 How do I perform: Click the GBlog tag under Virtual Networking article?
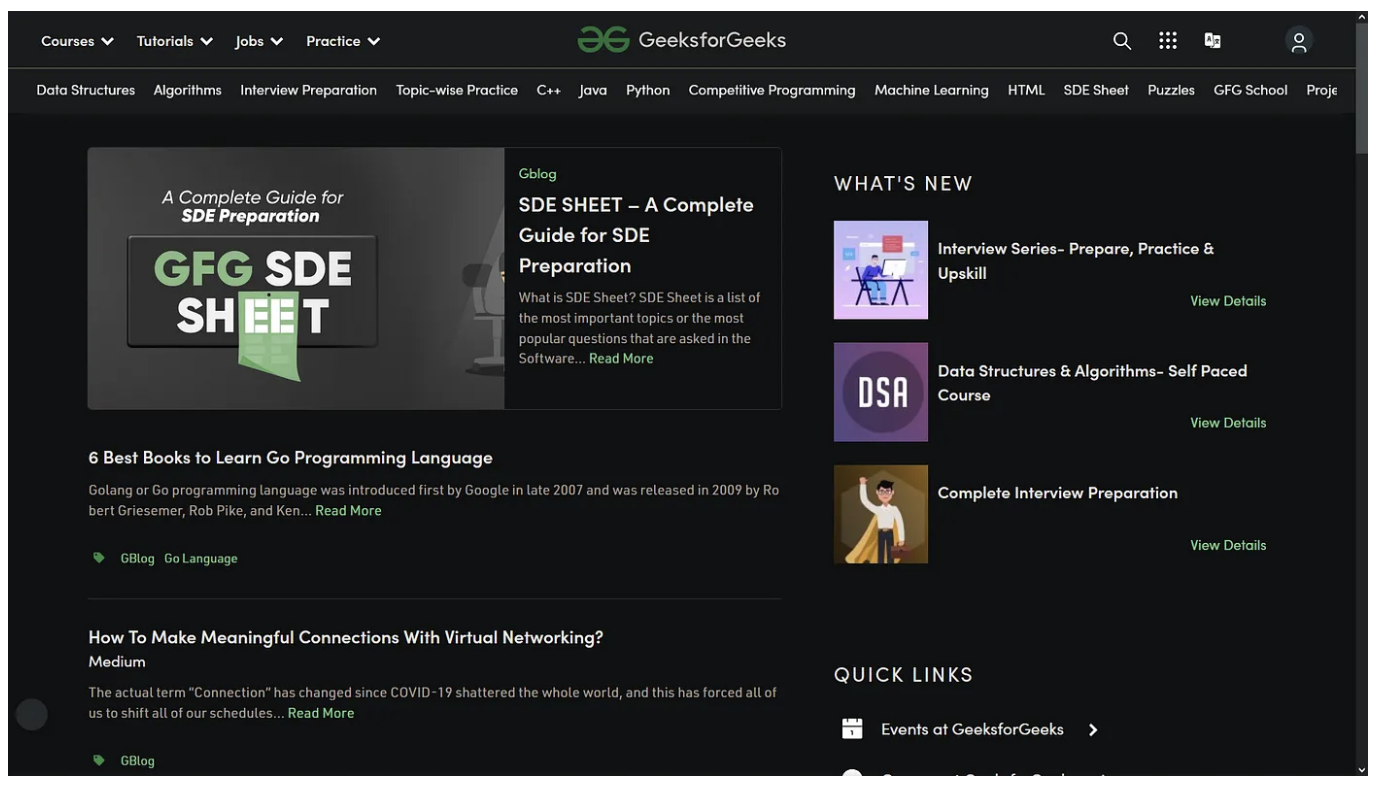point(137,760)
